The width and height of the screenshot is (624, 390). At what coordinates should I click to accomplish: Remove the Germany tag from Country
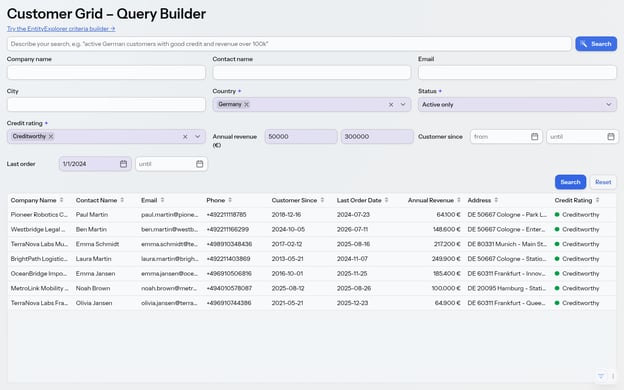(247, 104)
